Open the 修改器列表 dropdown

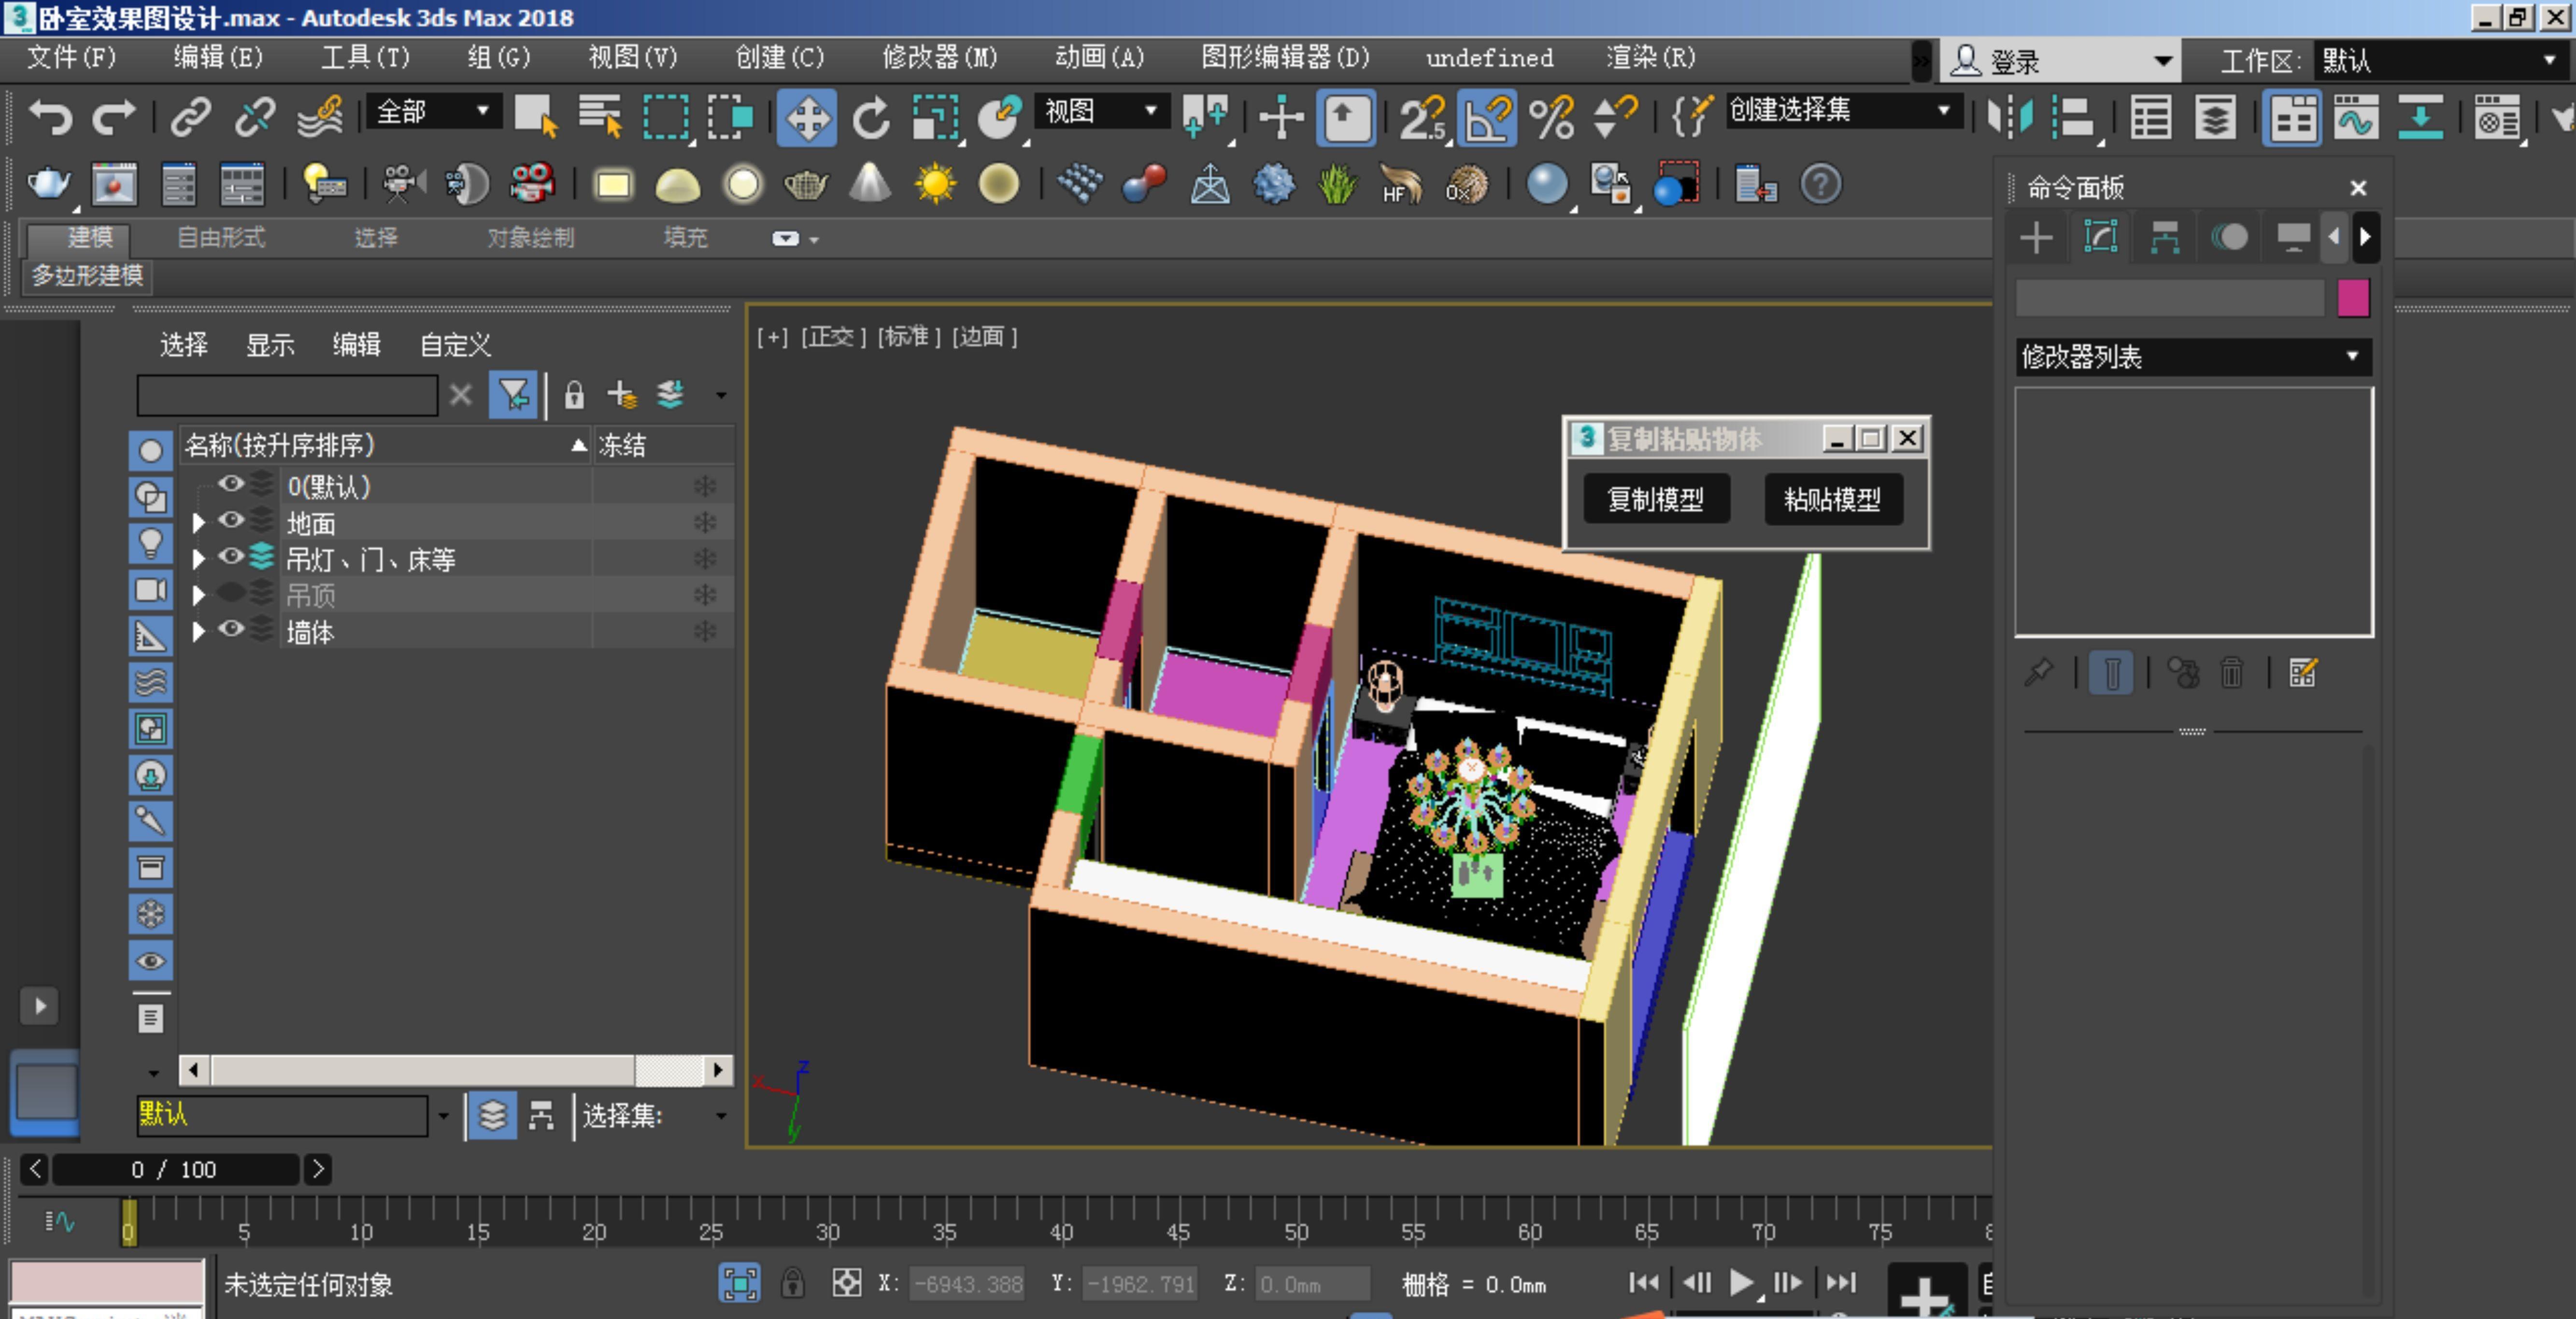2193,357
